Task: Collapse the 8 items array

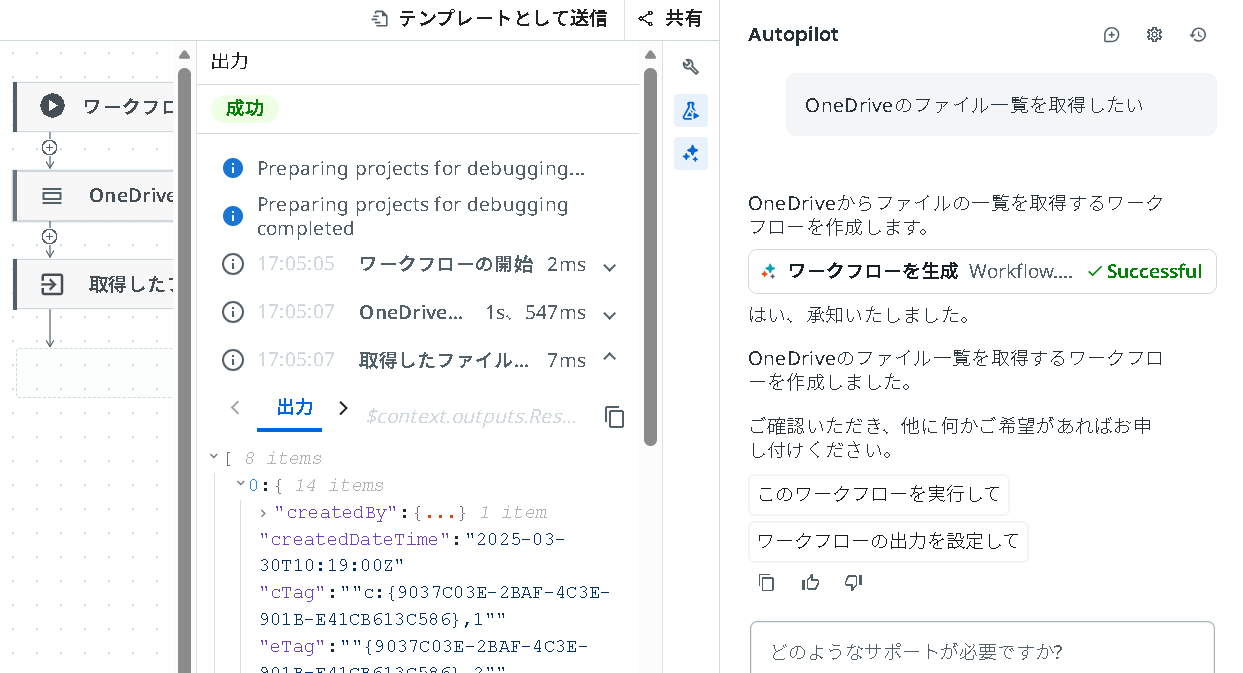Action: (x=213, y=457)
